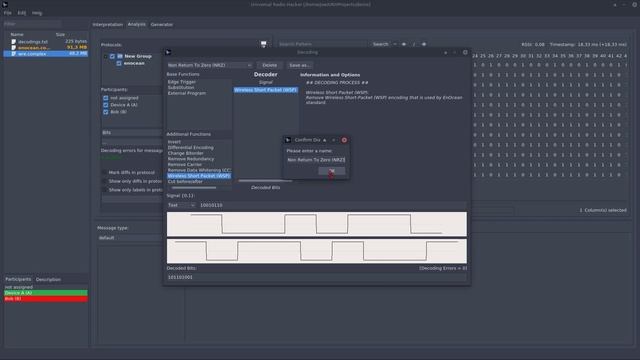Click the decodings.txt file icon
This screenshot has width=640, height=360.
[13, 42]
